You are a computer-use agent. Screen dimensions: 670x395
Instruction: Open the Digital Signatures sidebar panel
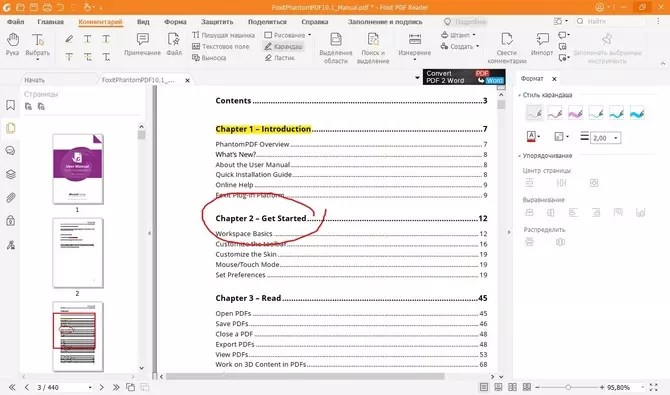click(x=11, y=245)
